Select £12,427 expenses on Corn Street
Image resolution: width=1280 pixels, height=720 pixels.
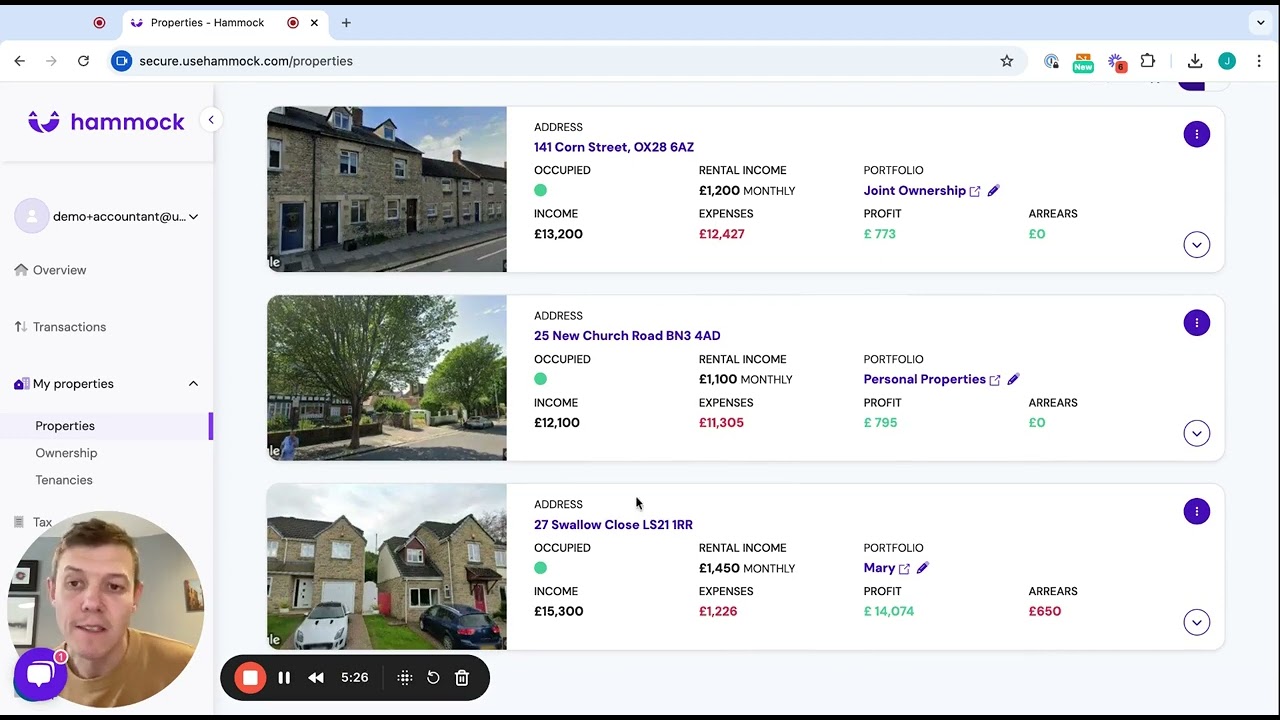[x=722, y=234]
